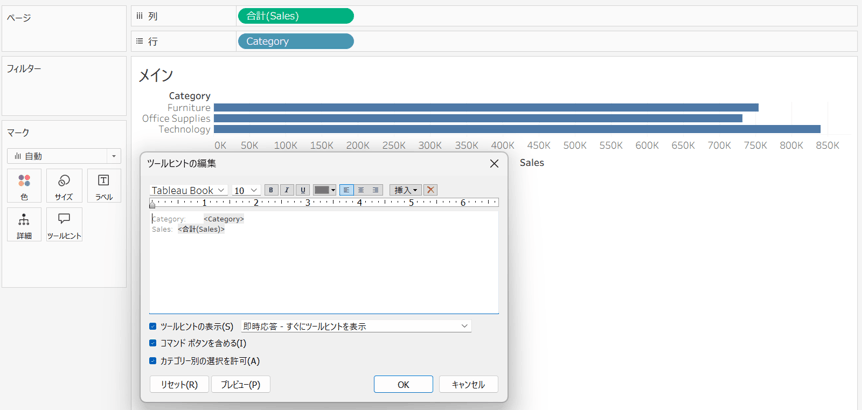Open the Tableau Book font dropdown
Image resolution: width=862 pixels, height=410 pixels.
tap(188, 190)
